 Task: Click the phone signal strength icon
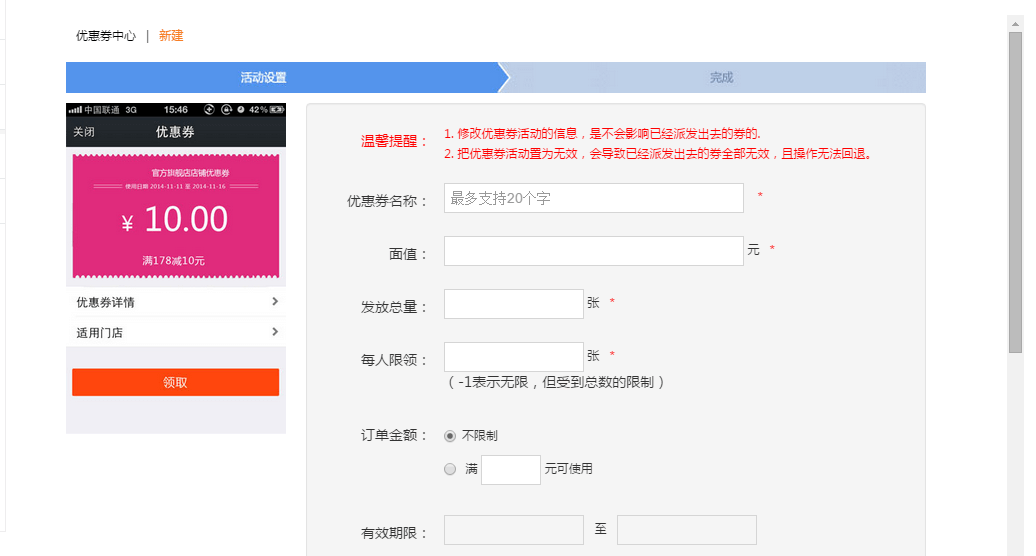pos(75,110)
